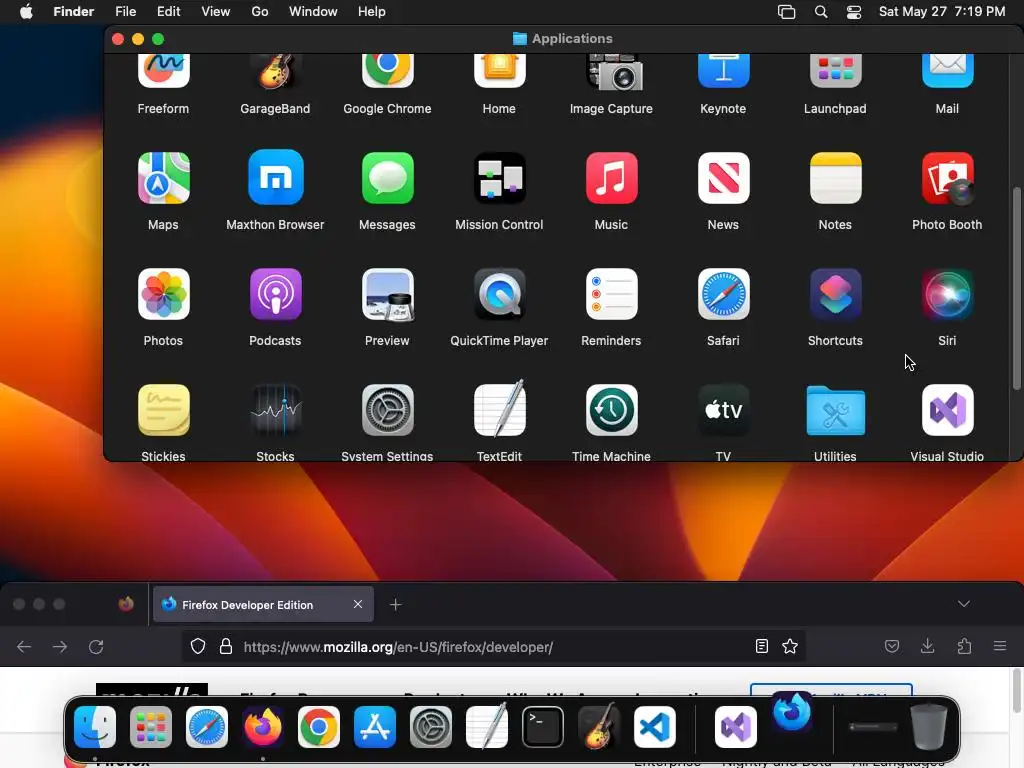The width and height of the screenshot is (1024, 768).
Task: Open the View menu
Action: click(x=216, y=12)
